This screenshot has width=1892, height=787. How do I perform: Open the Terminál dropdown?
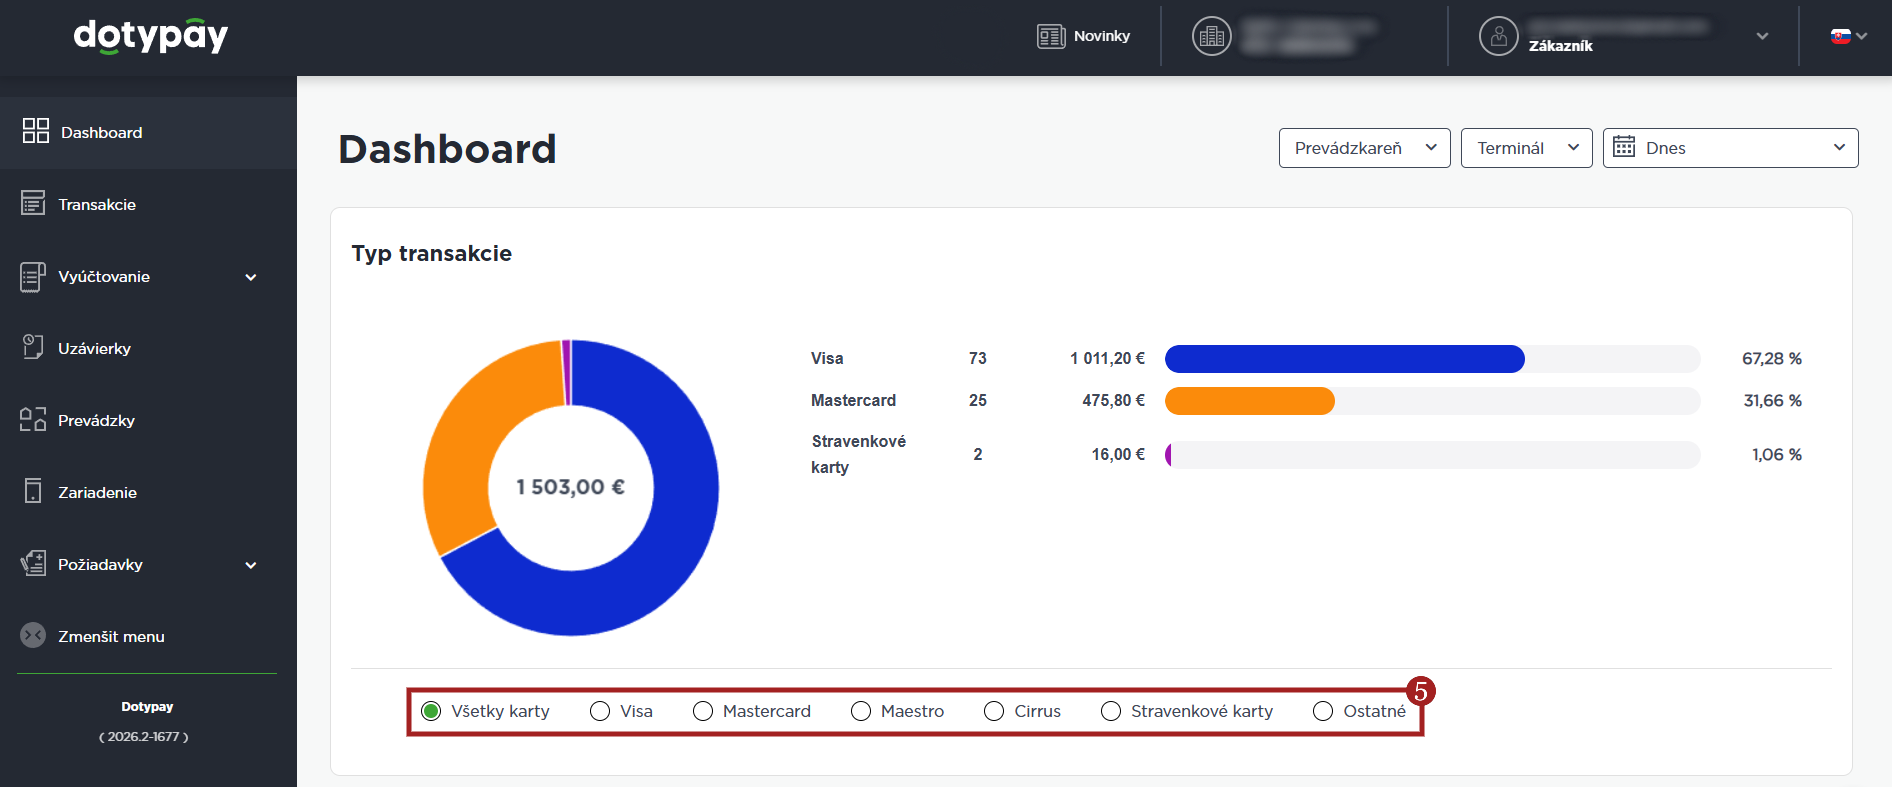pyautogui.click(x=1526, y=148)
